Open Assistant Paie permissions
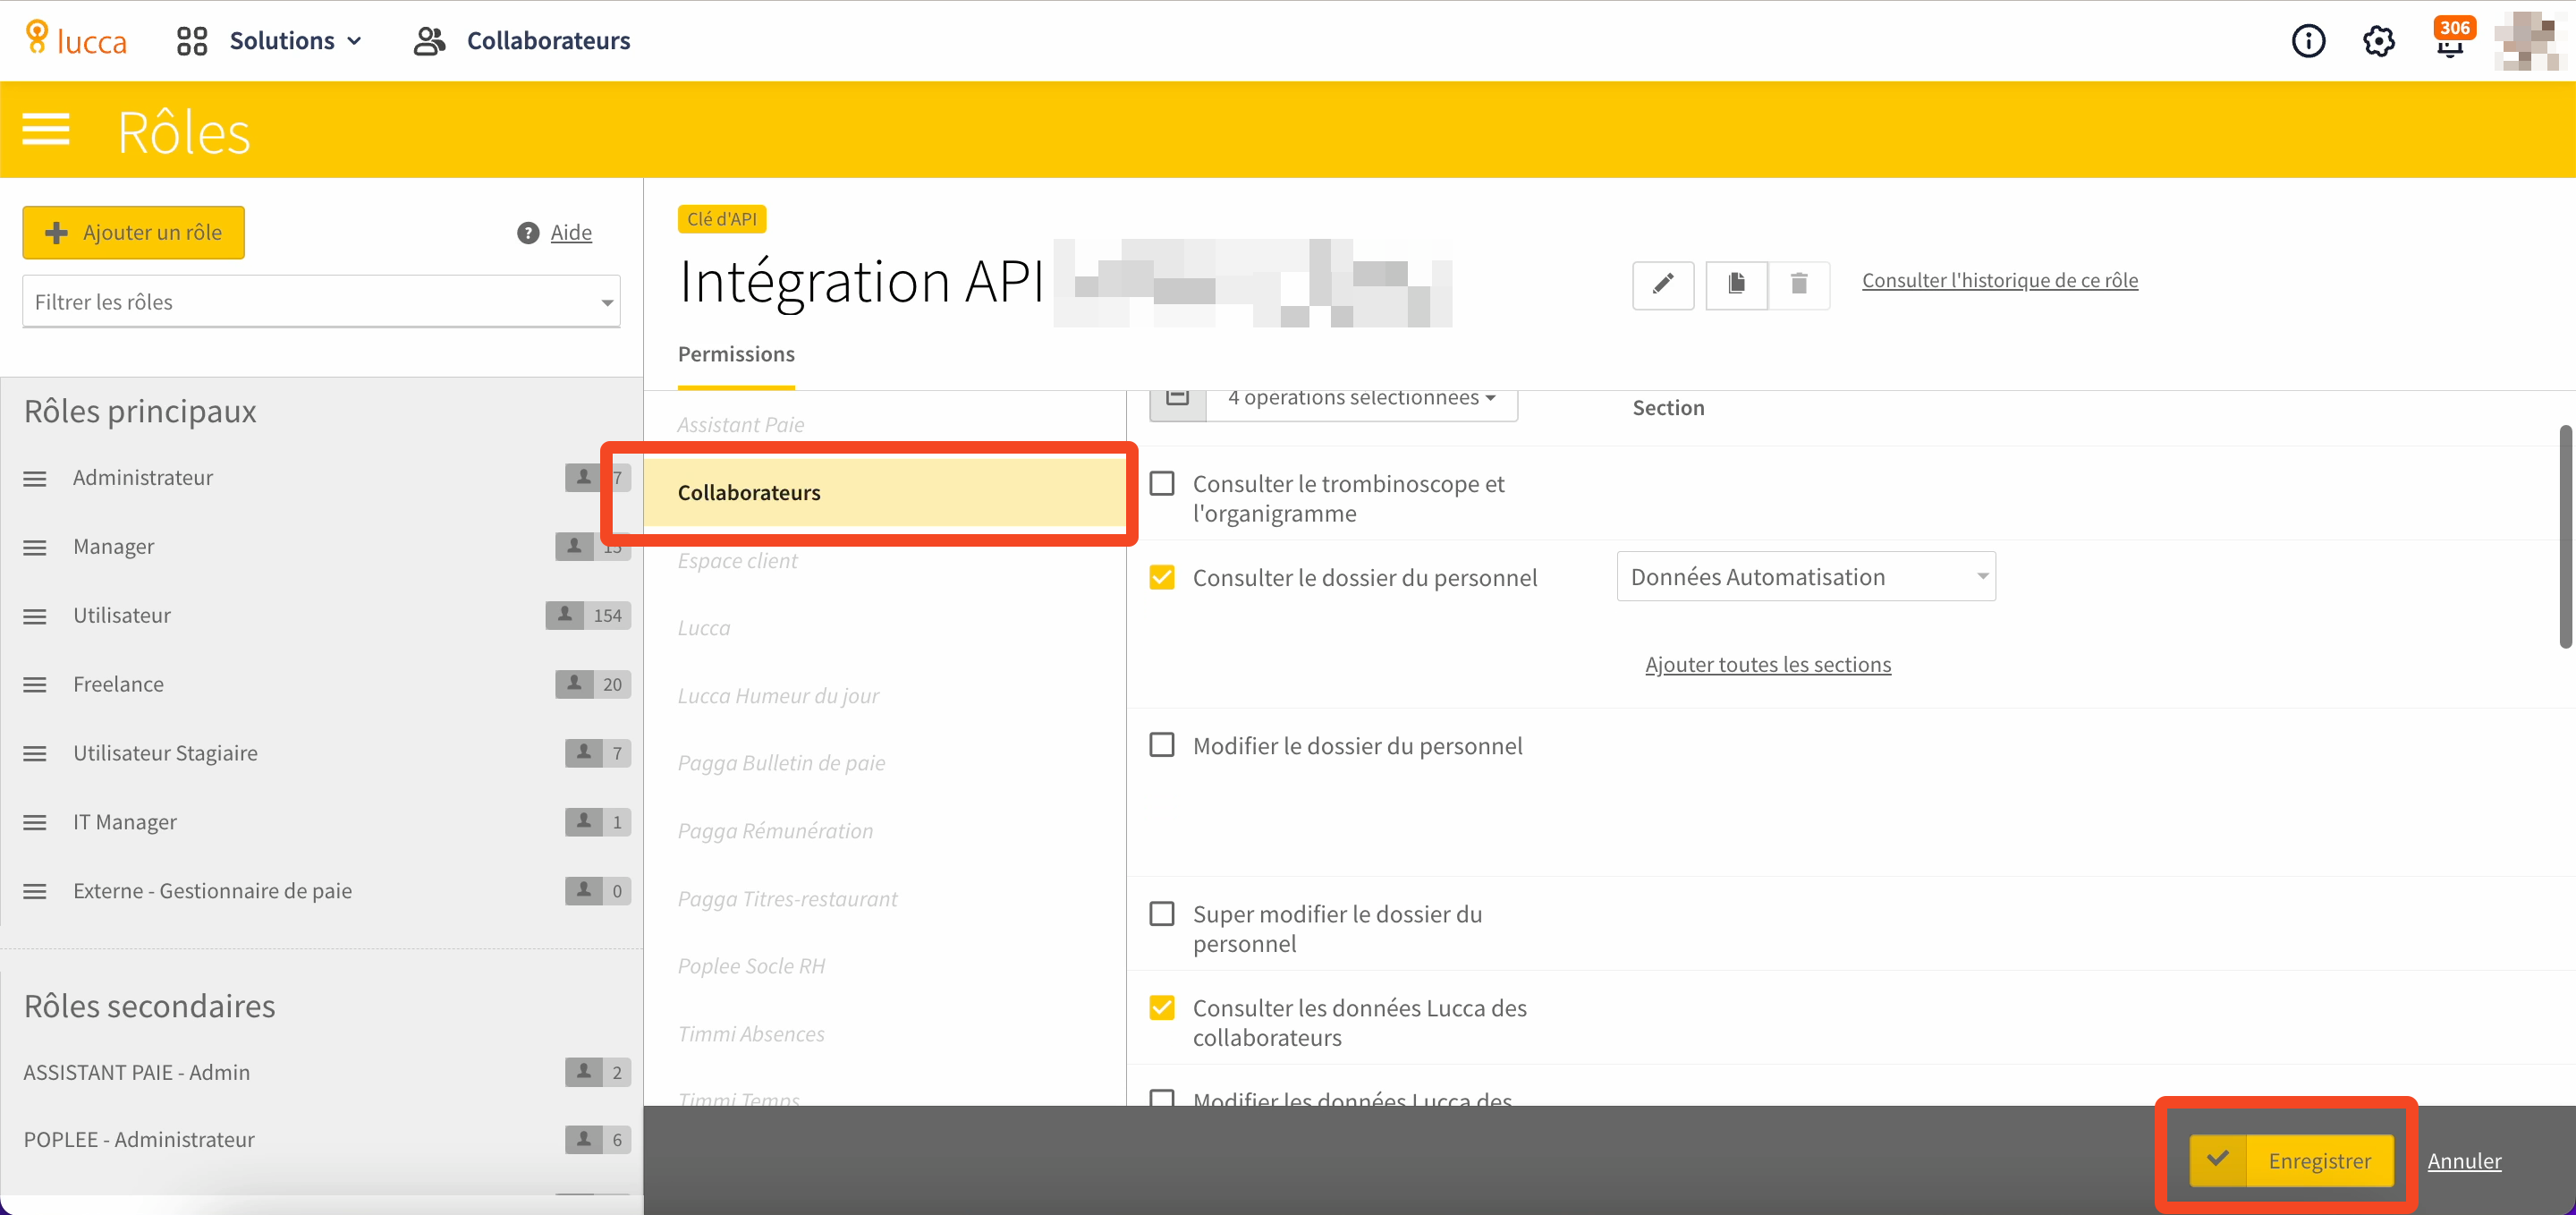 coord(741,424)
